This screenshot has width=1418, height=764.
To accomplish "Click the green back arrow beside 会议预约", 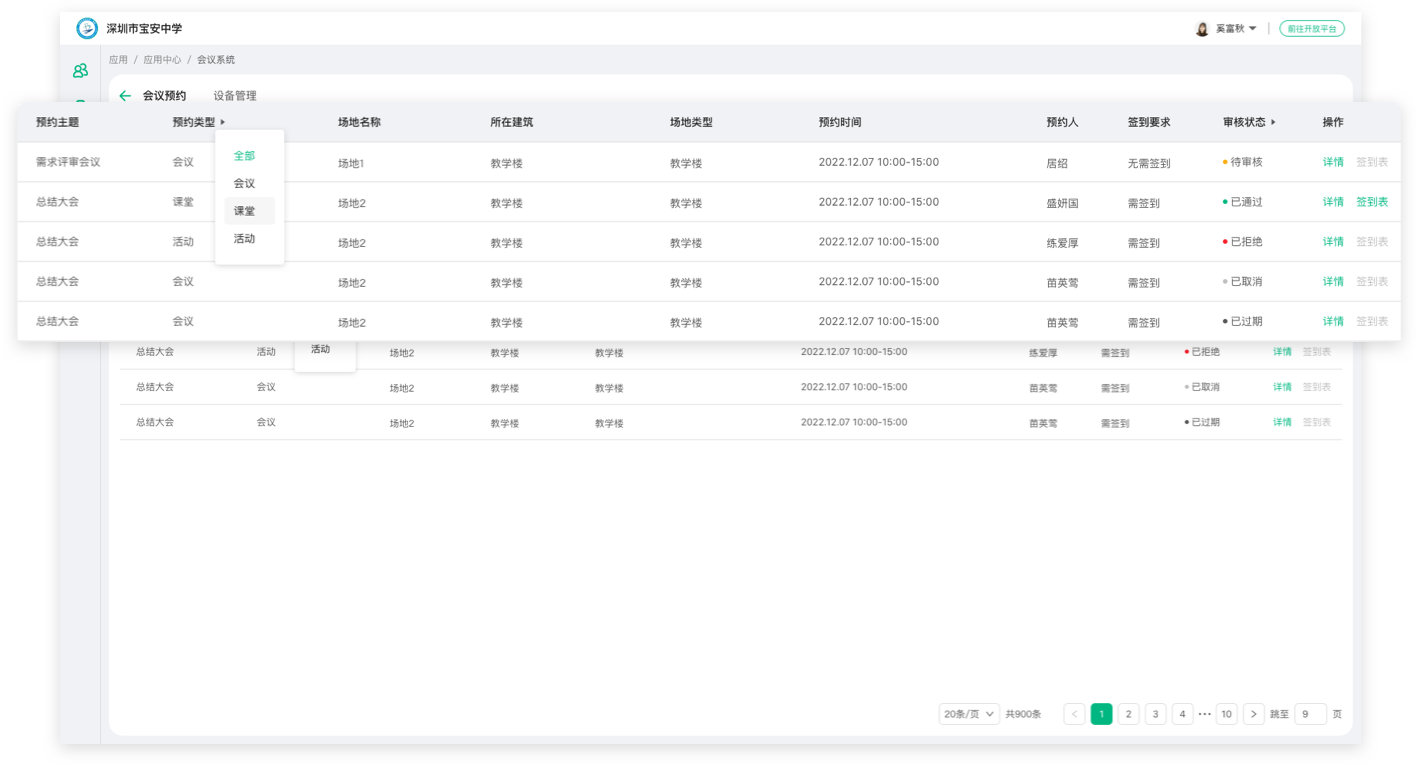I will (x=125, y=96).
